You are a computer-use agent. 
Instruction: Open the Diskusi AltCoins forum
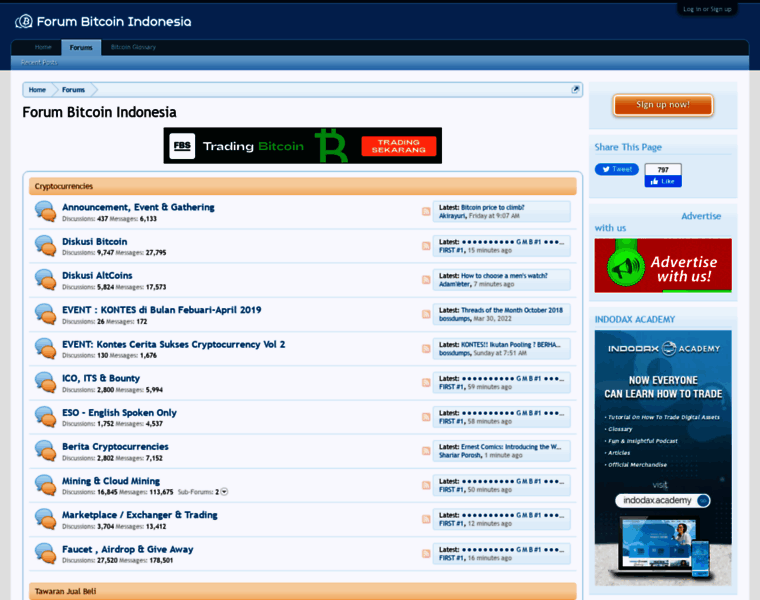pyautogui.click(x=97, y=275)
